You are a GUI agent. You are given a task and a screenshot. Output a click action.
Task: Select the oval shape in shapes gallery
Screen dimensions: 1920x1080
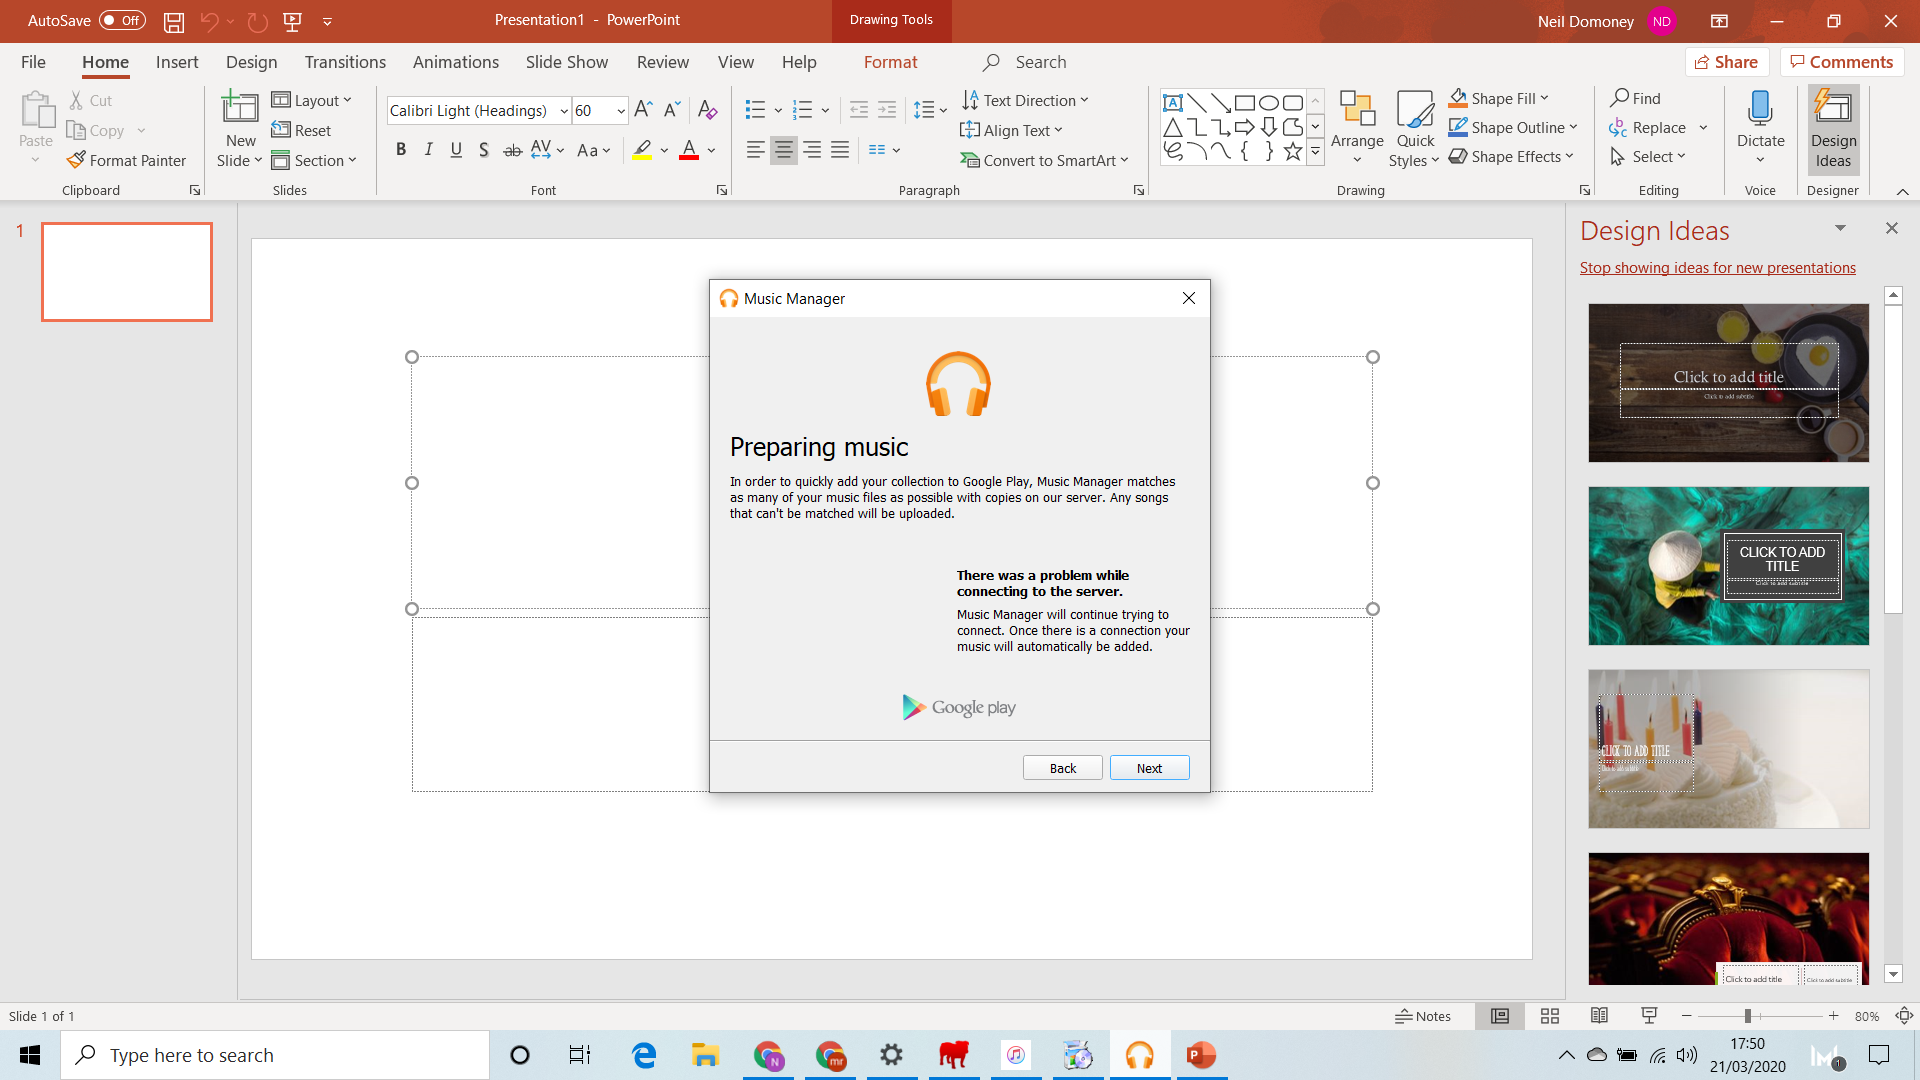[1268, 103]
